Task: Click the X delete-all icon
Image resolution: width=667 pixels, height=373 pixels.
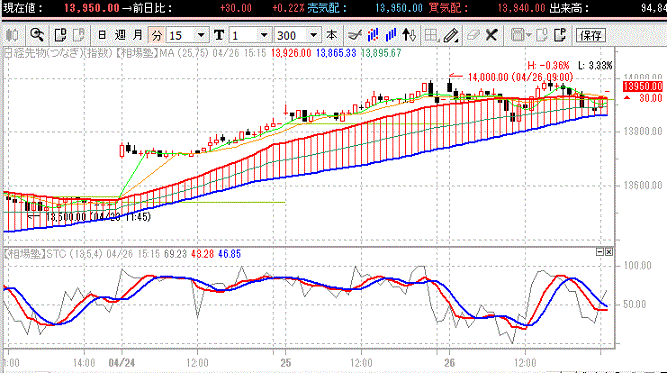Action: [x=491, y=35]
